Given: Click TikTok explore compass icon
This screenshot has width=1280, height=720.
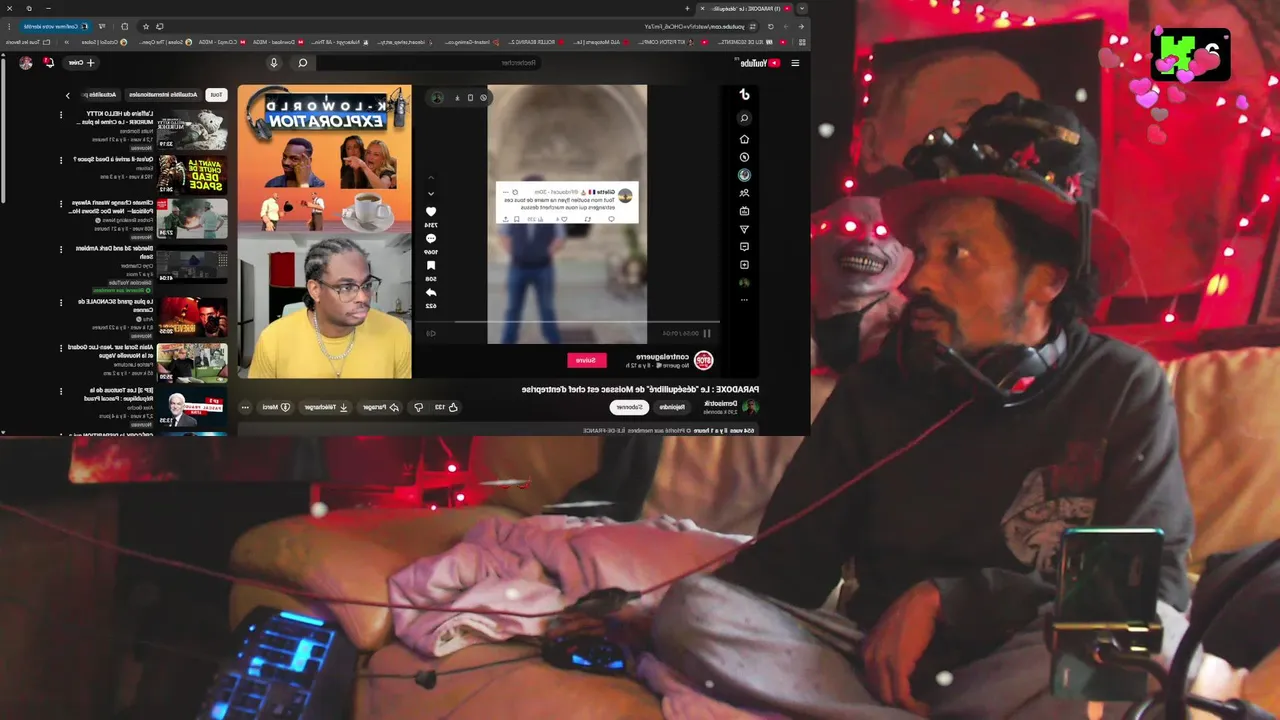Looking at the screenshot, I should pyautogui.click(x=744, y=157).
